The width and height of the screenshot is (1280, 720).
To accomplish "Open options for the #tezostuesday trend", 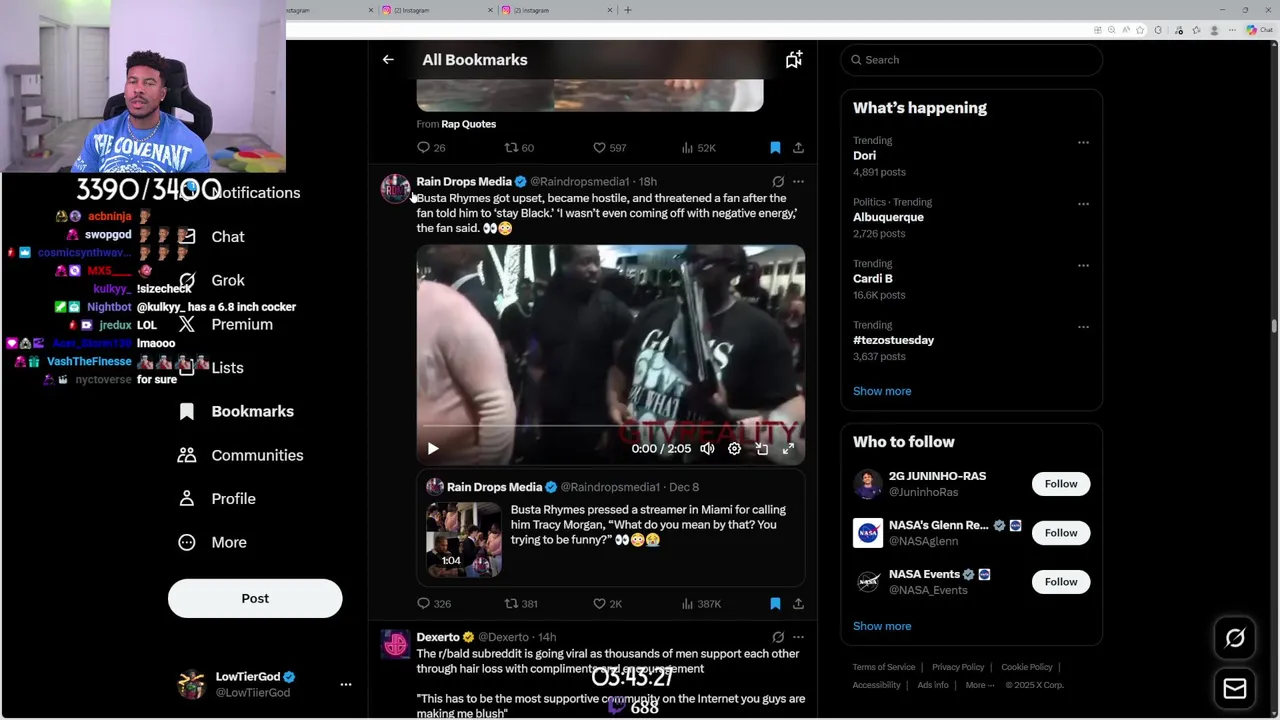I will point(1083,326).
